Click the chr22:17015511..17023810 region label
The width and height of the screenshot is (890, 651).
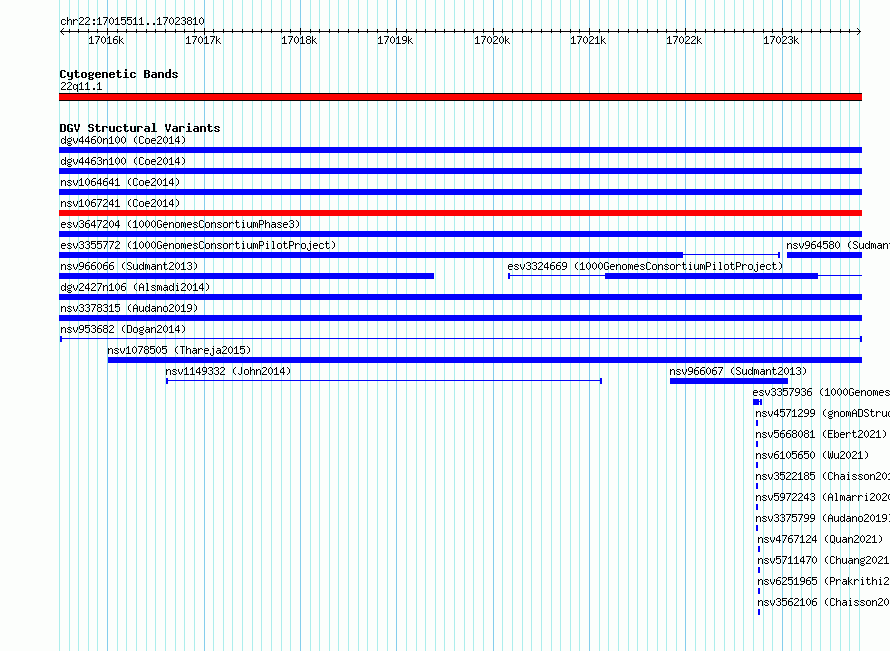(x=132, y=21)
